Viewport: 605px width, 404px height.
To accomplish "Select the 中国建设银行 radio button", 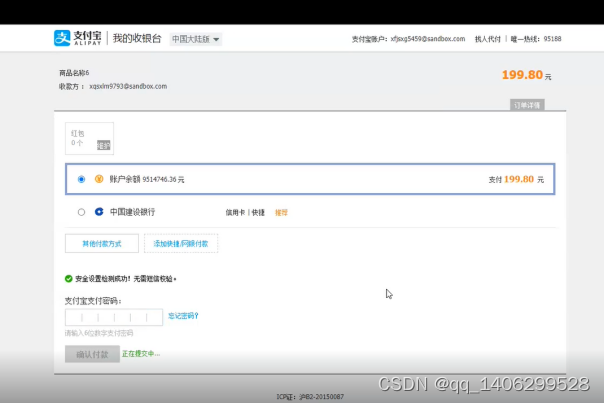I will pos(81,212).
